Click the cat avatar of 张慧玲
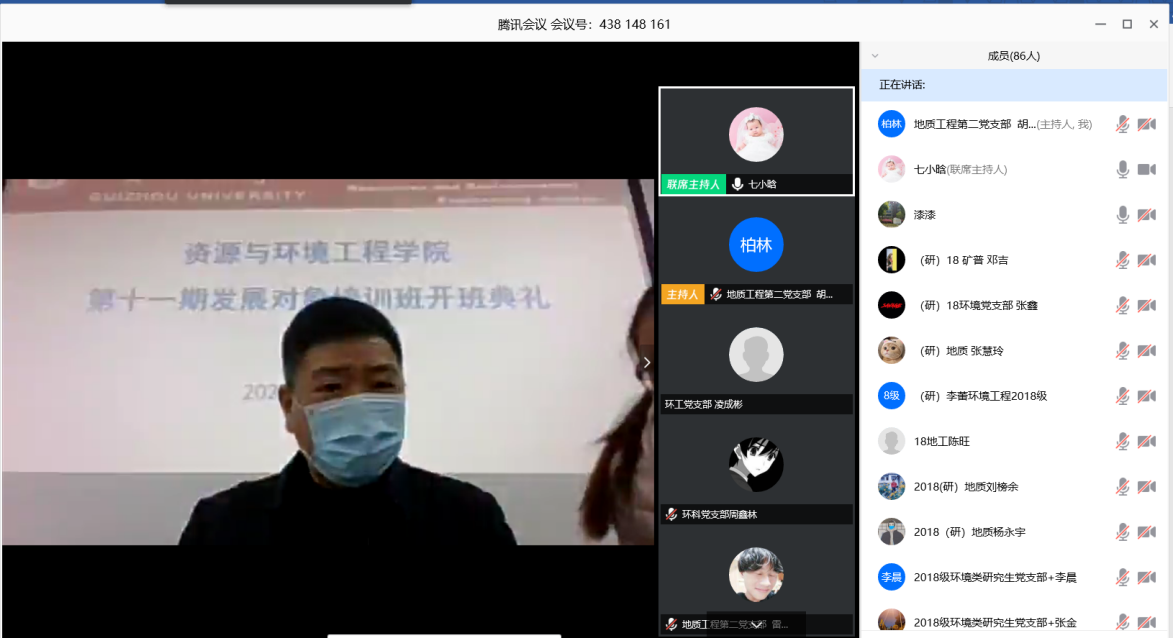The image size is (1173, 638). pyautogui.click(x=891, y=350)
